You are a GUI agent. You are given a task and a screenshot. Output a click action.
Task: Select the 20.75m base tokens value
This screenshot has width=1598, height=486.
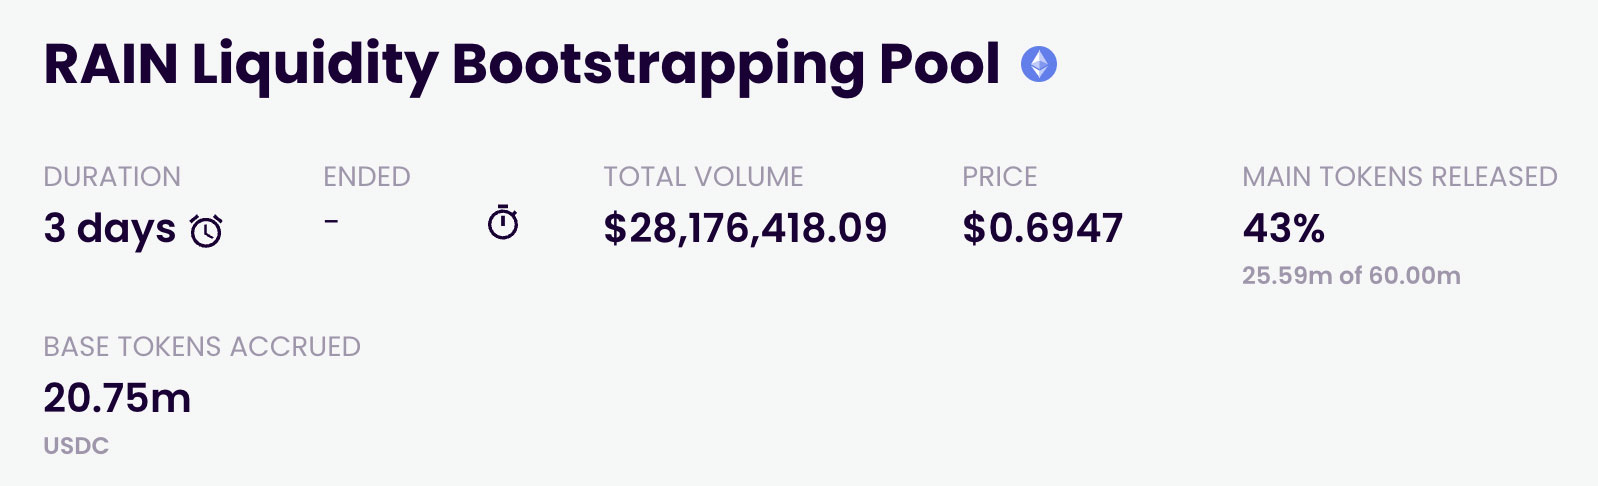[117, 399]
